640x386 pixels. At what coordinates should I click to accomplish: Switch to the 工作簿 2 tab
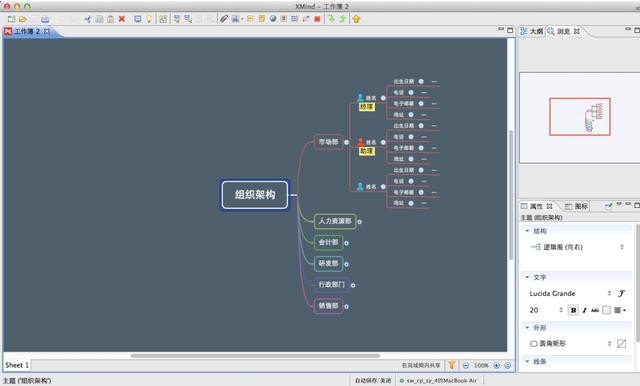click(x=27, y=31)
